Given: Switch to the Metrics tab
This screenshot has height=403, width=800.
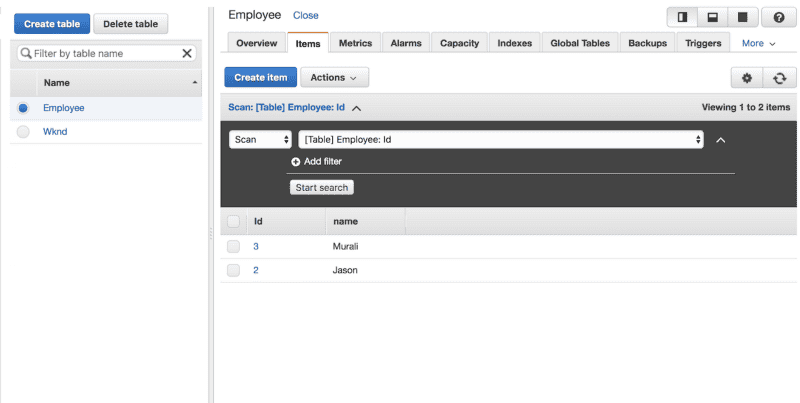Looking at the screenshot, I should 355,44.
